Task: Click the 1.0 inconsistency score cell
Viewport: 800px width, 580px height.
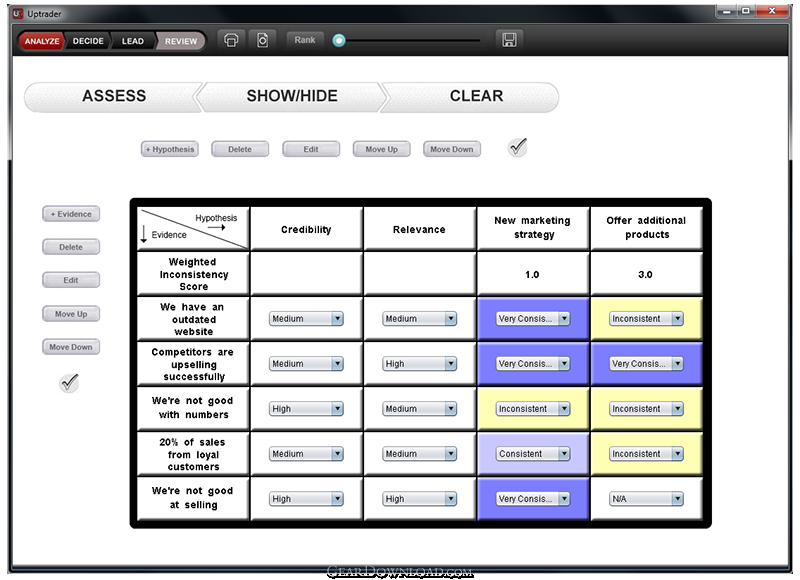Action: coord(533,274)
